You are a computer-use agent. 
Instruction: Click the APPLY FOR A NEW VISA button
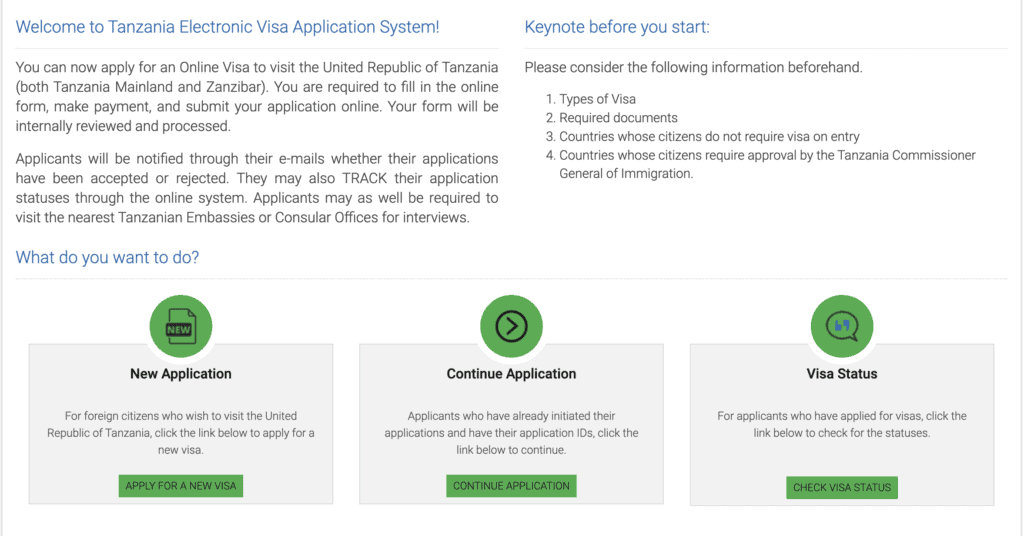(x=181, y=486)
